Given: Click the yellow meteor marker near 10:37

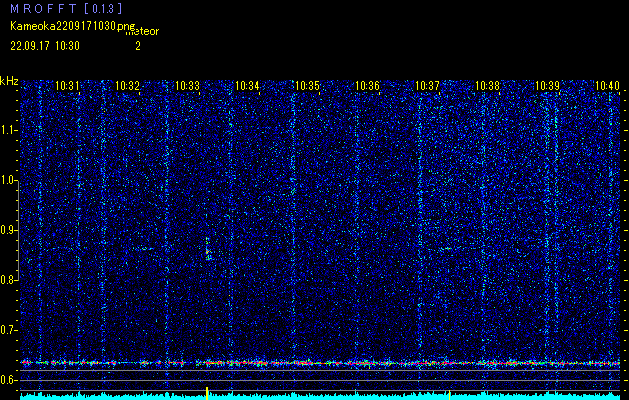Looking at the screenshot, I should 449,394.
